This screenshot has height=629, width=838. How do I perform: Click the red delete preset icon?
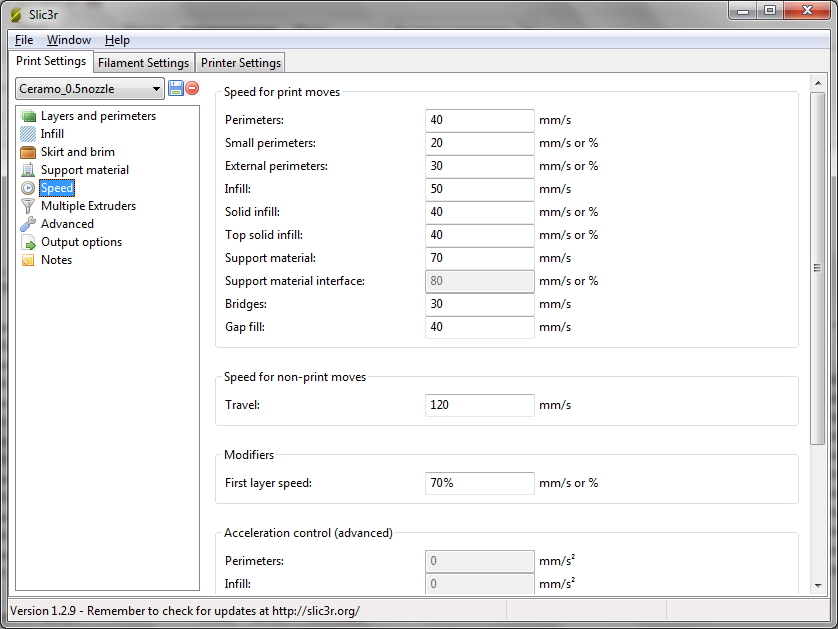(192, 89)
